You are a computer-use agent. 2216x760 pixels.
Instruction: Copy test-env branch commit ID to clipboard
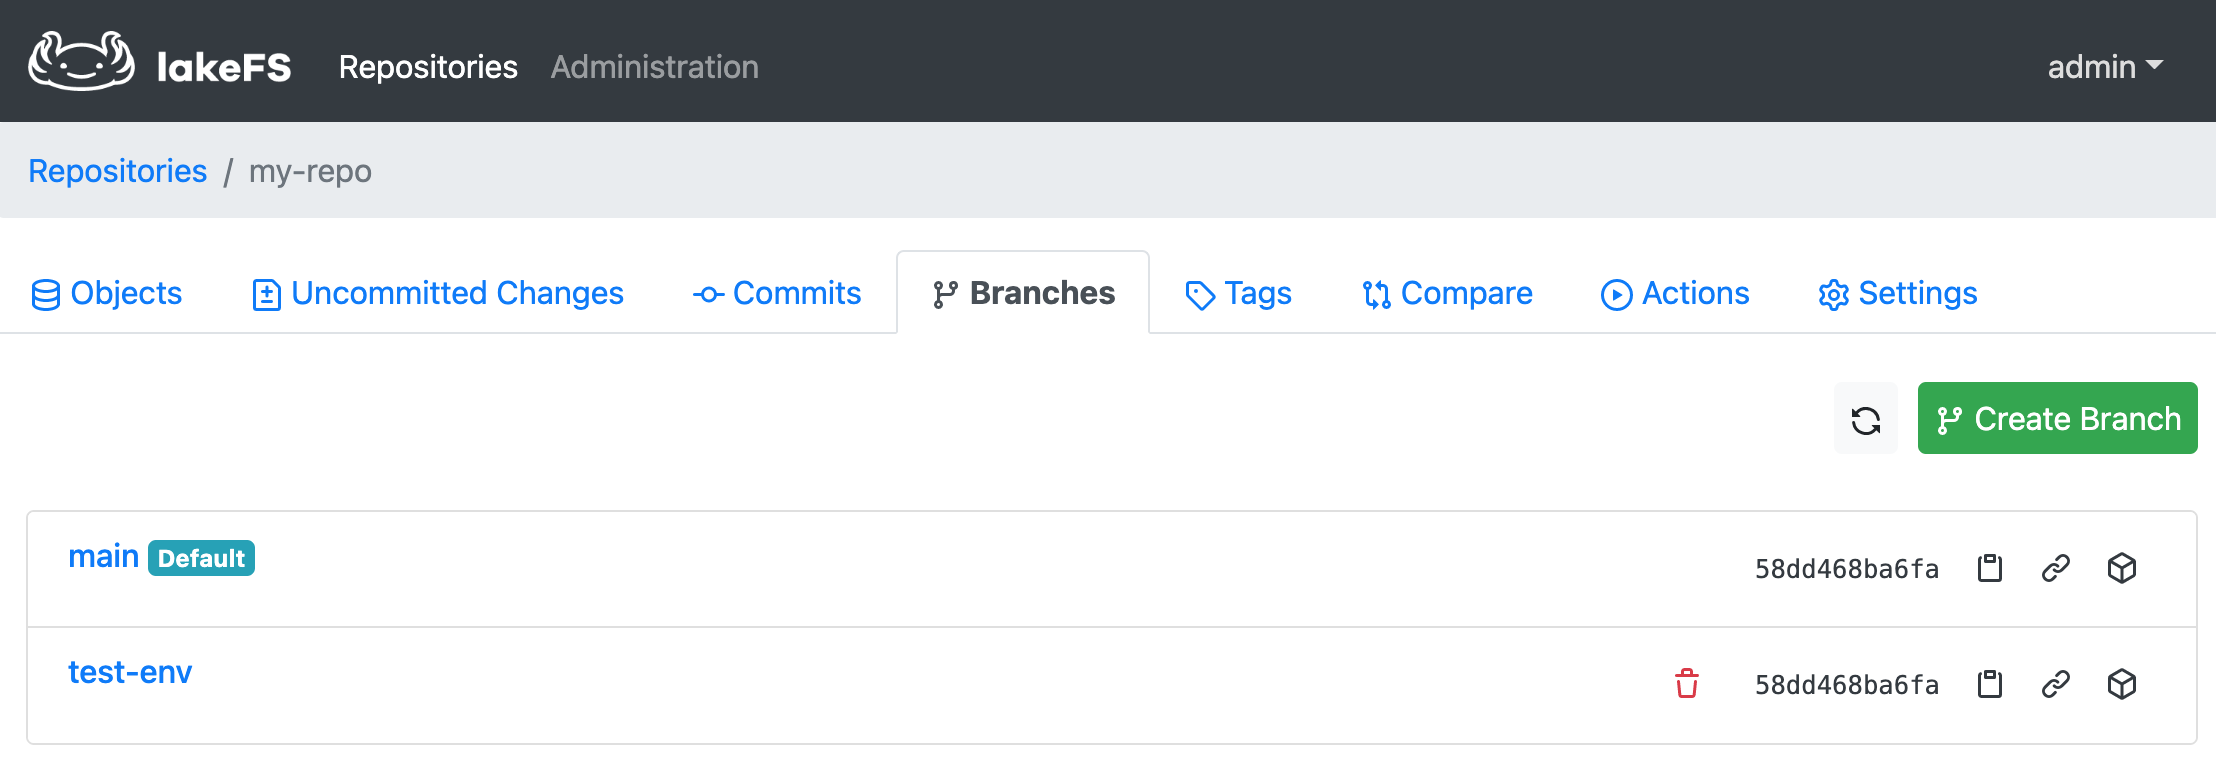click(x=1989, y=684)
